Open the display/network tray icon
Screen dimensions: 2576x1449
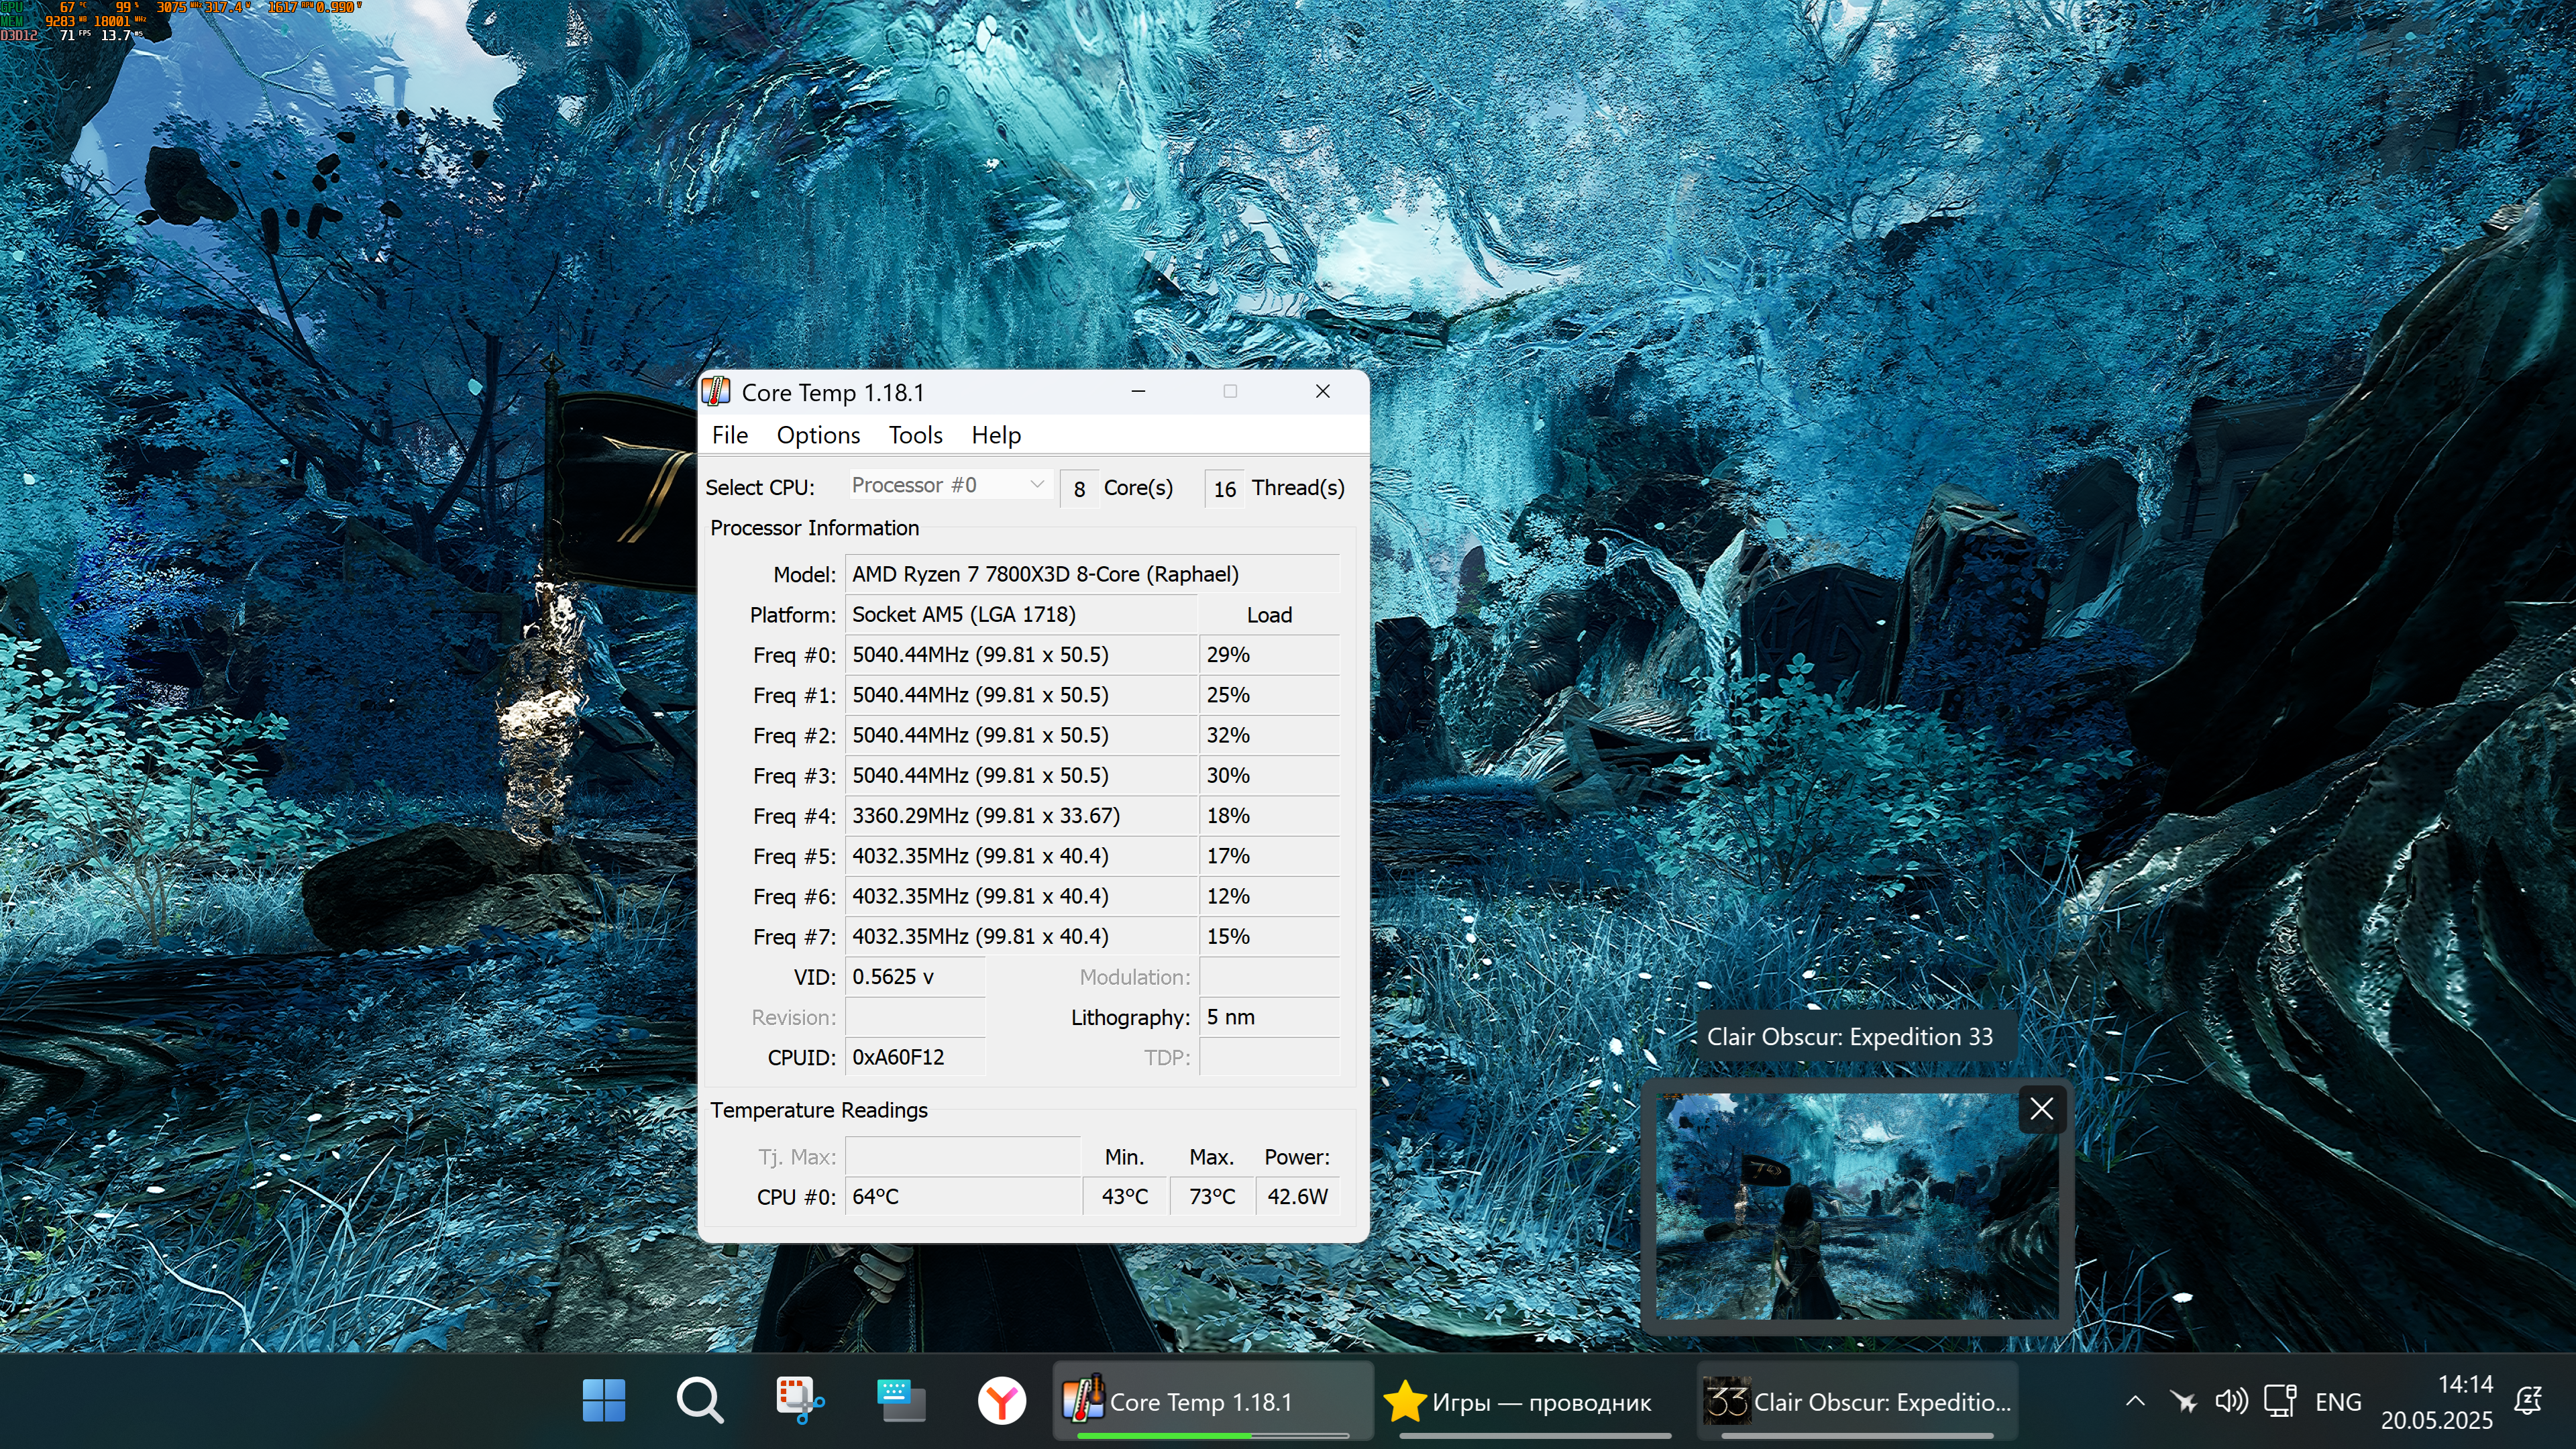point(2280,1401)
